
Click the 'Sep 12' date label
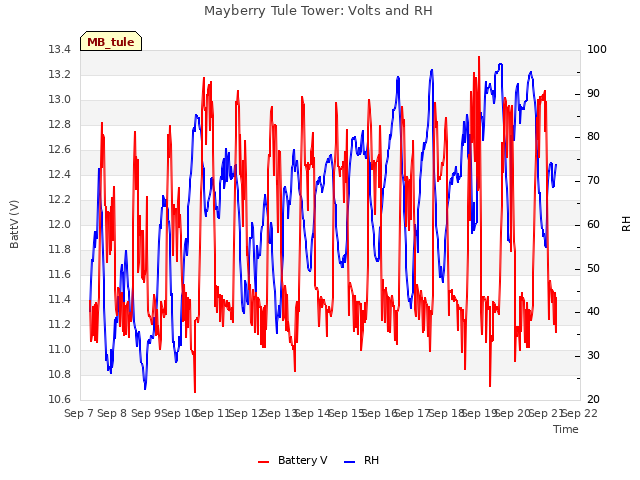click(x=247, y=414)
